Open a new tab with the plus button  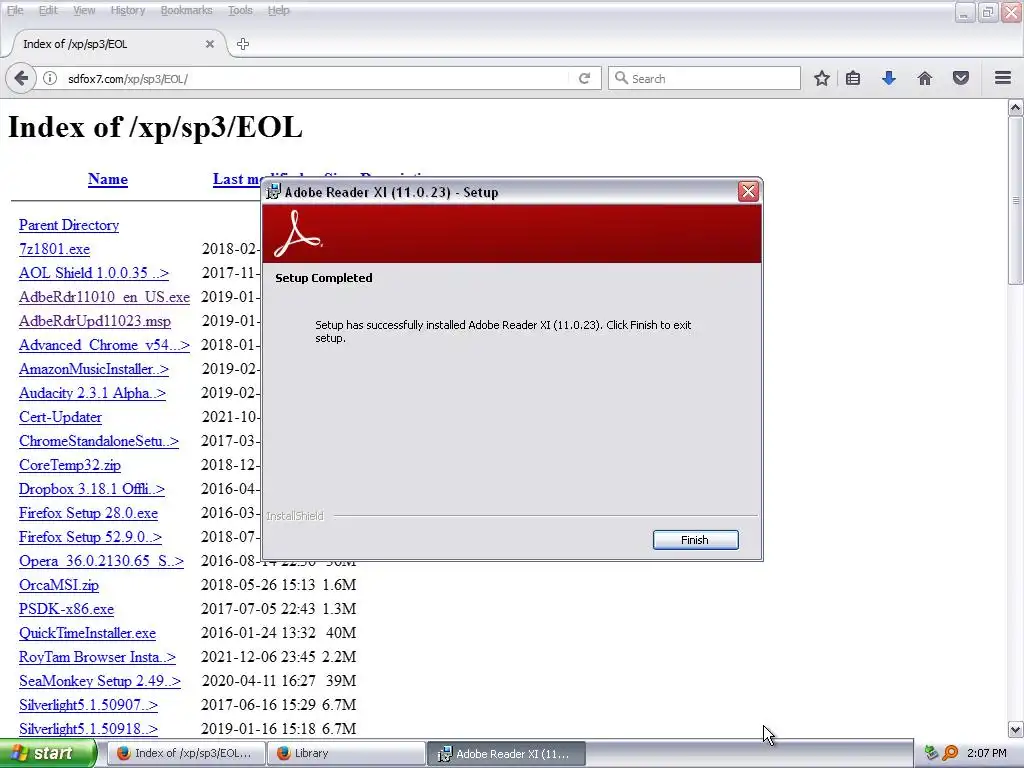pos(243,44)
